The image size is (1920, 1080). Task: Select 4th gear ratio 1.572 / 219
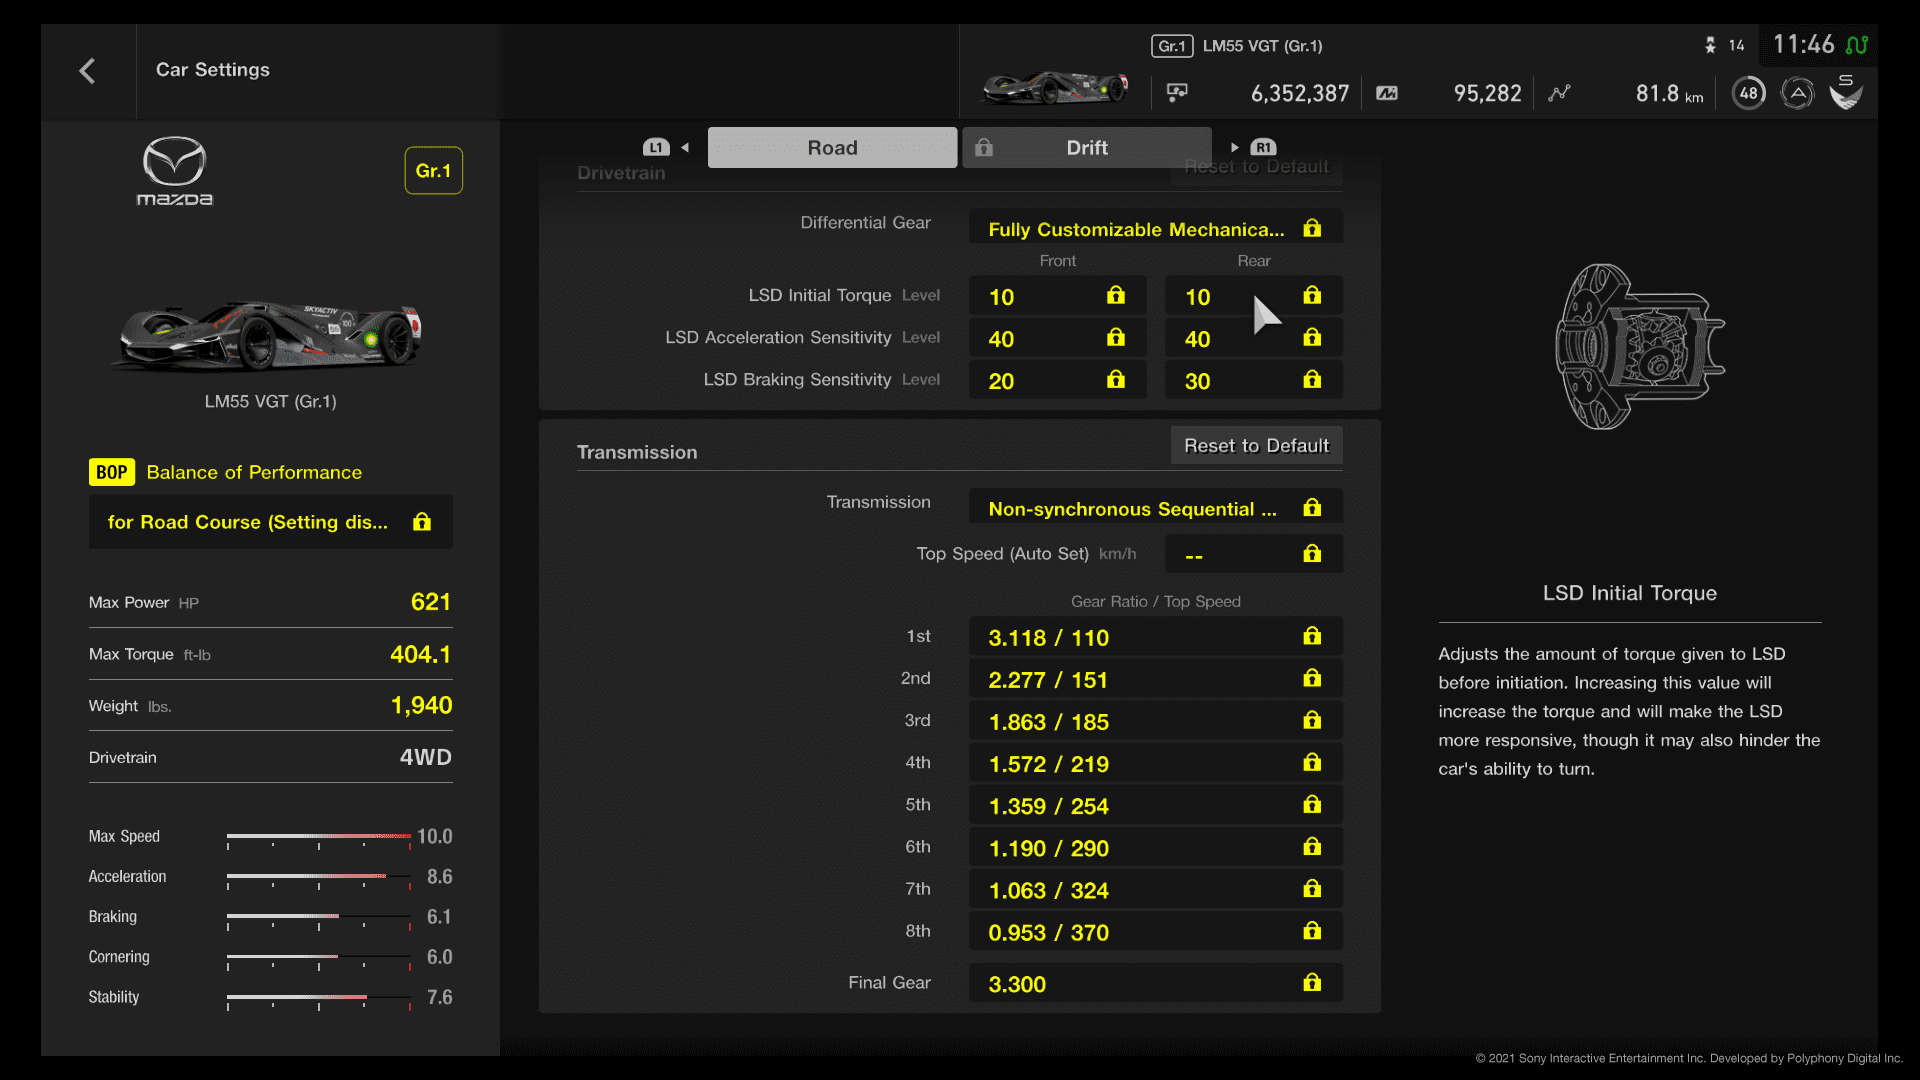pos(1155,763)
